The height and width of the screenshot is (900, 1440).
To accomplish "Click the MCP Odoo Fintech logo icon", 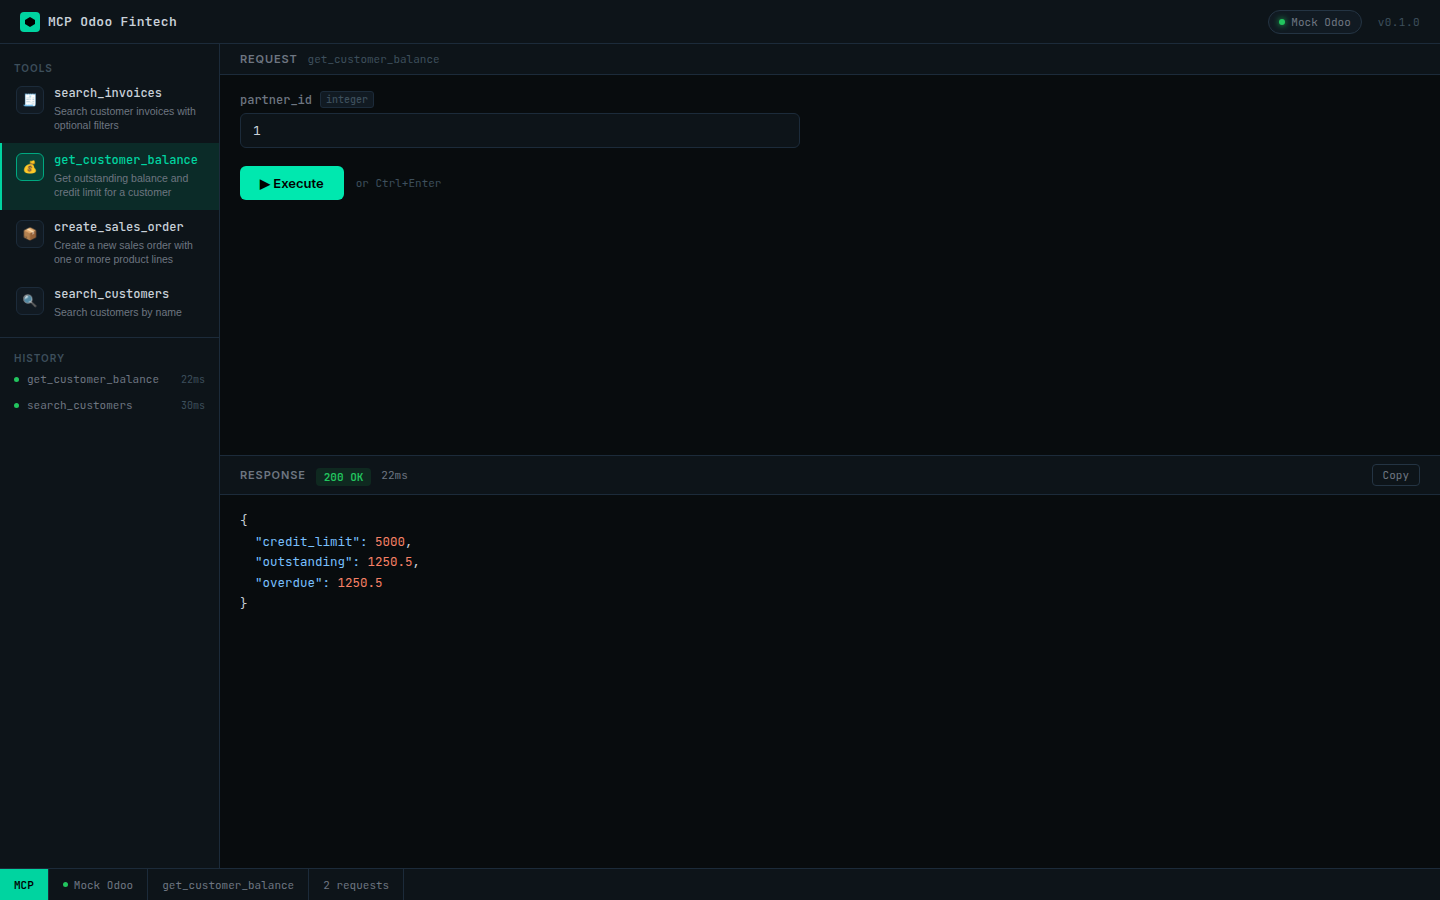I will point(30,22).
